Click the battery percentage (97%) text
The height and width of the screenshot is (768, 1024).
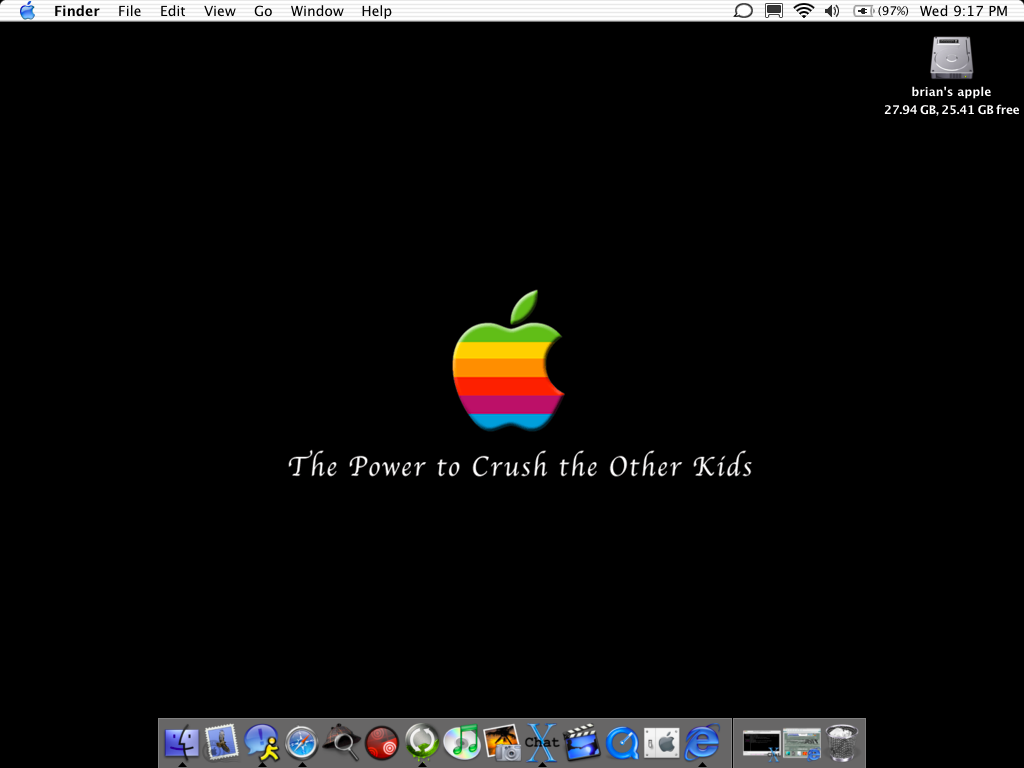[893, 11]
